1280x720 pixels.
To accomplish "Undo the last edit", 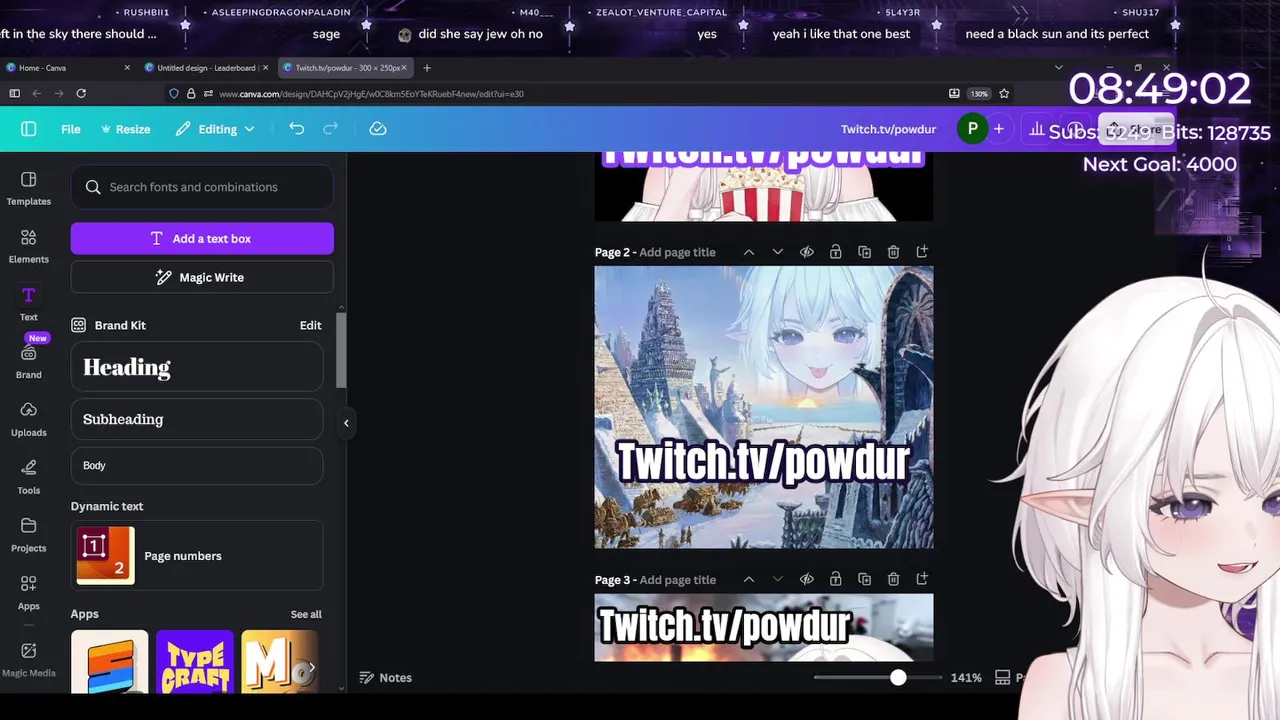I will (296, 129).
